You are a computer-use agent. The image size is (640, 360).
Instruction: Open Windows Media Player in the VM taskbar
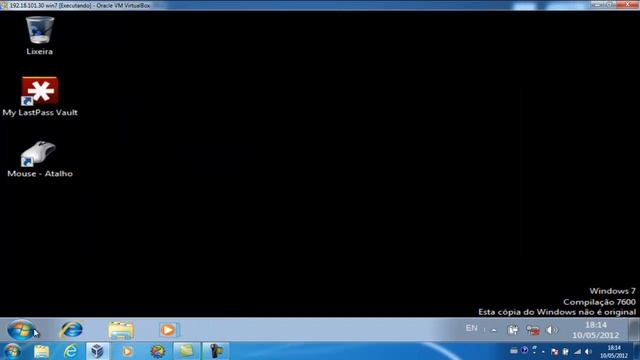point(168,330)
